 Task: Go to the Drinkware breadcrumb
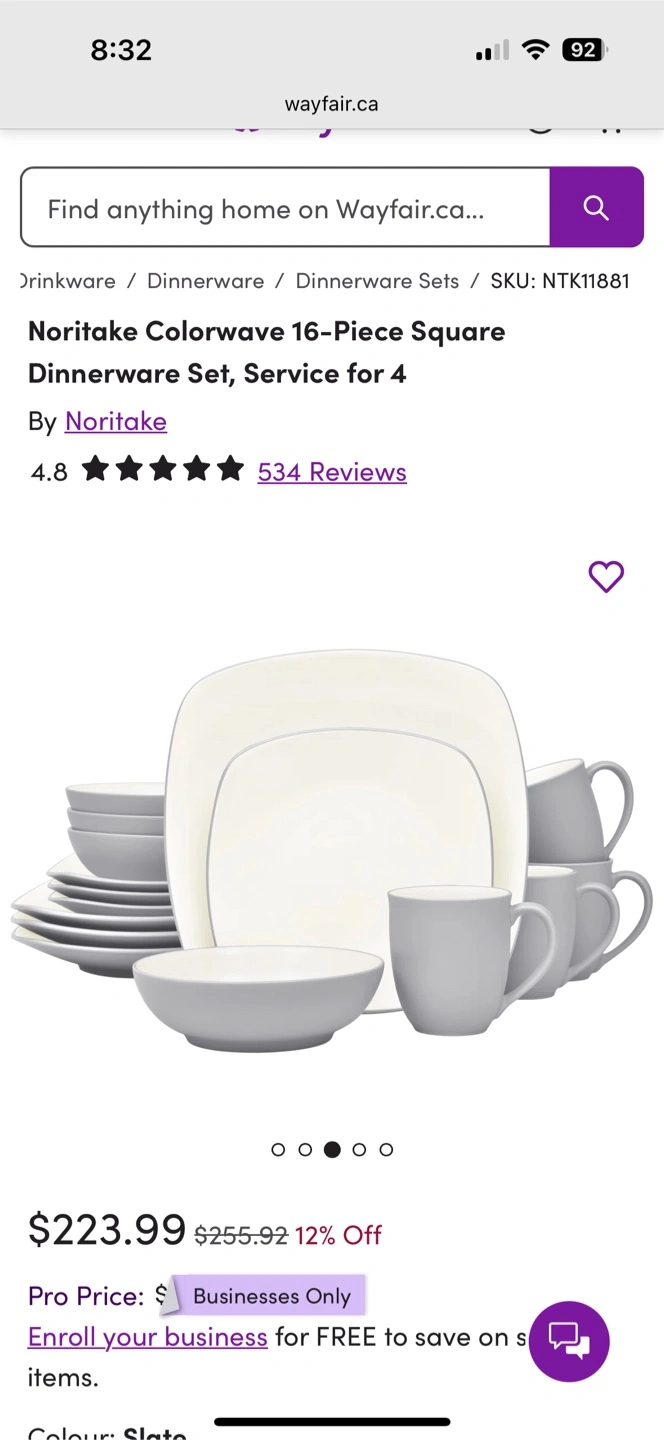68,281
